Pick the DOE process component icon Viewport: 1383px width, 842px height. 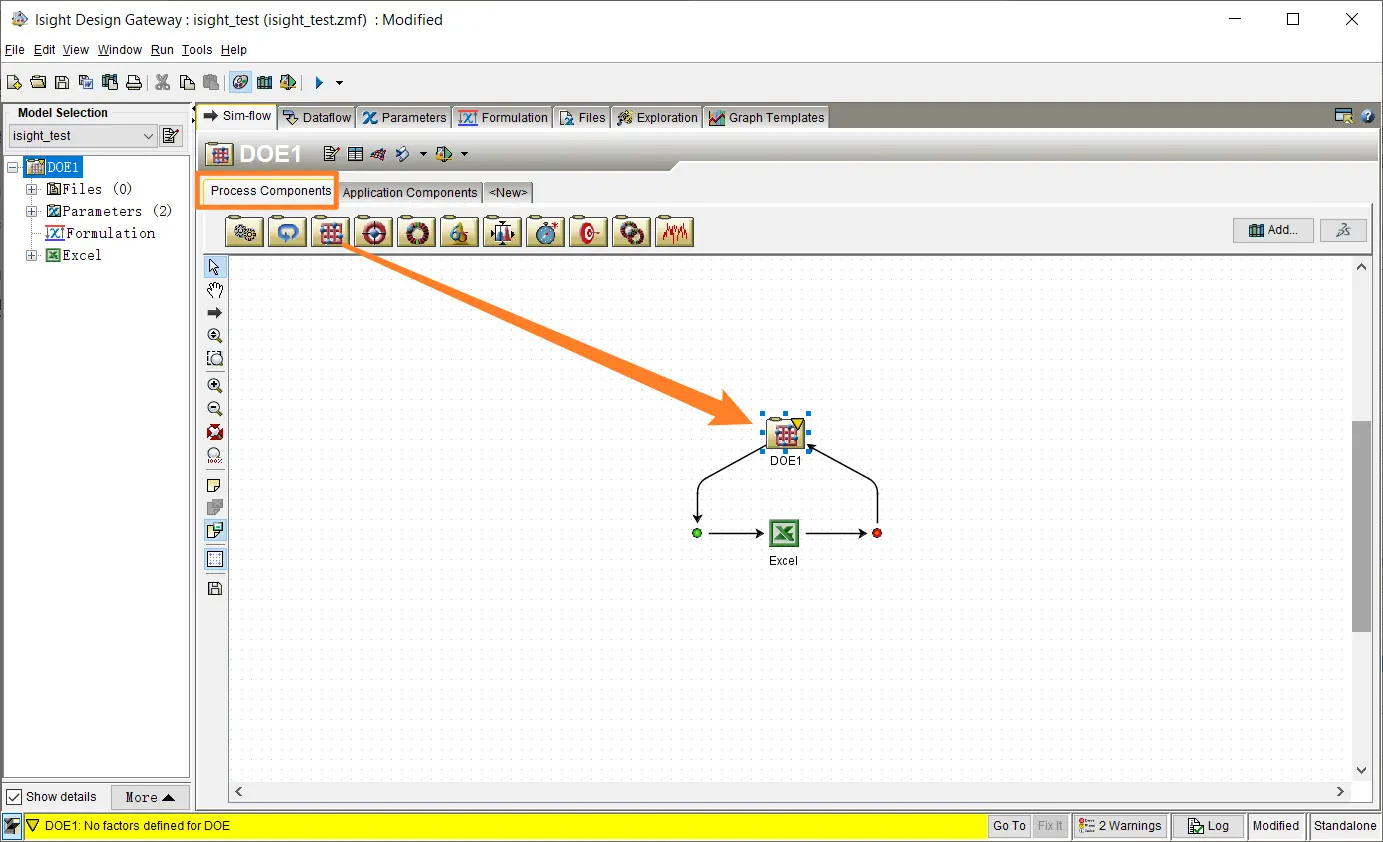[x=330, y=232]
